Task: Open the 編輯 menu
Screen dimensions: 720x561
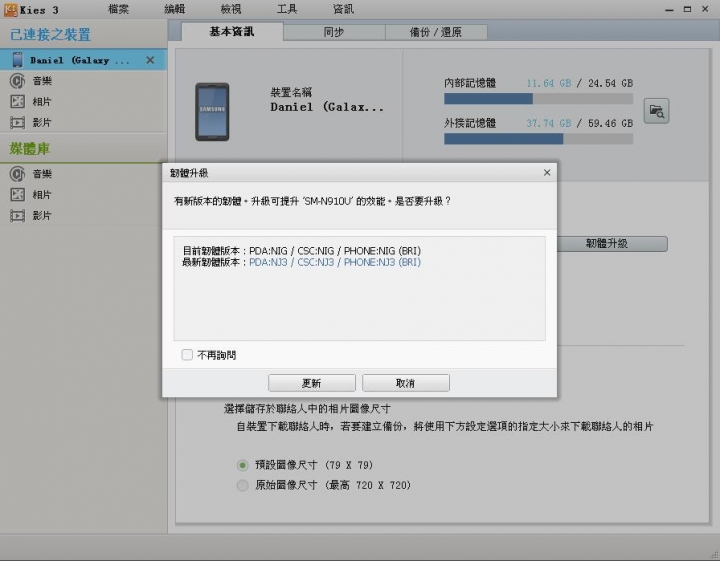Action: click(174, 9)
